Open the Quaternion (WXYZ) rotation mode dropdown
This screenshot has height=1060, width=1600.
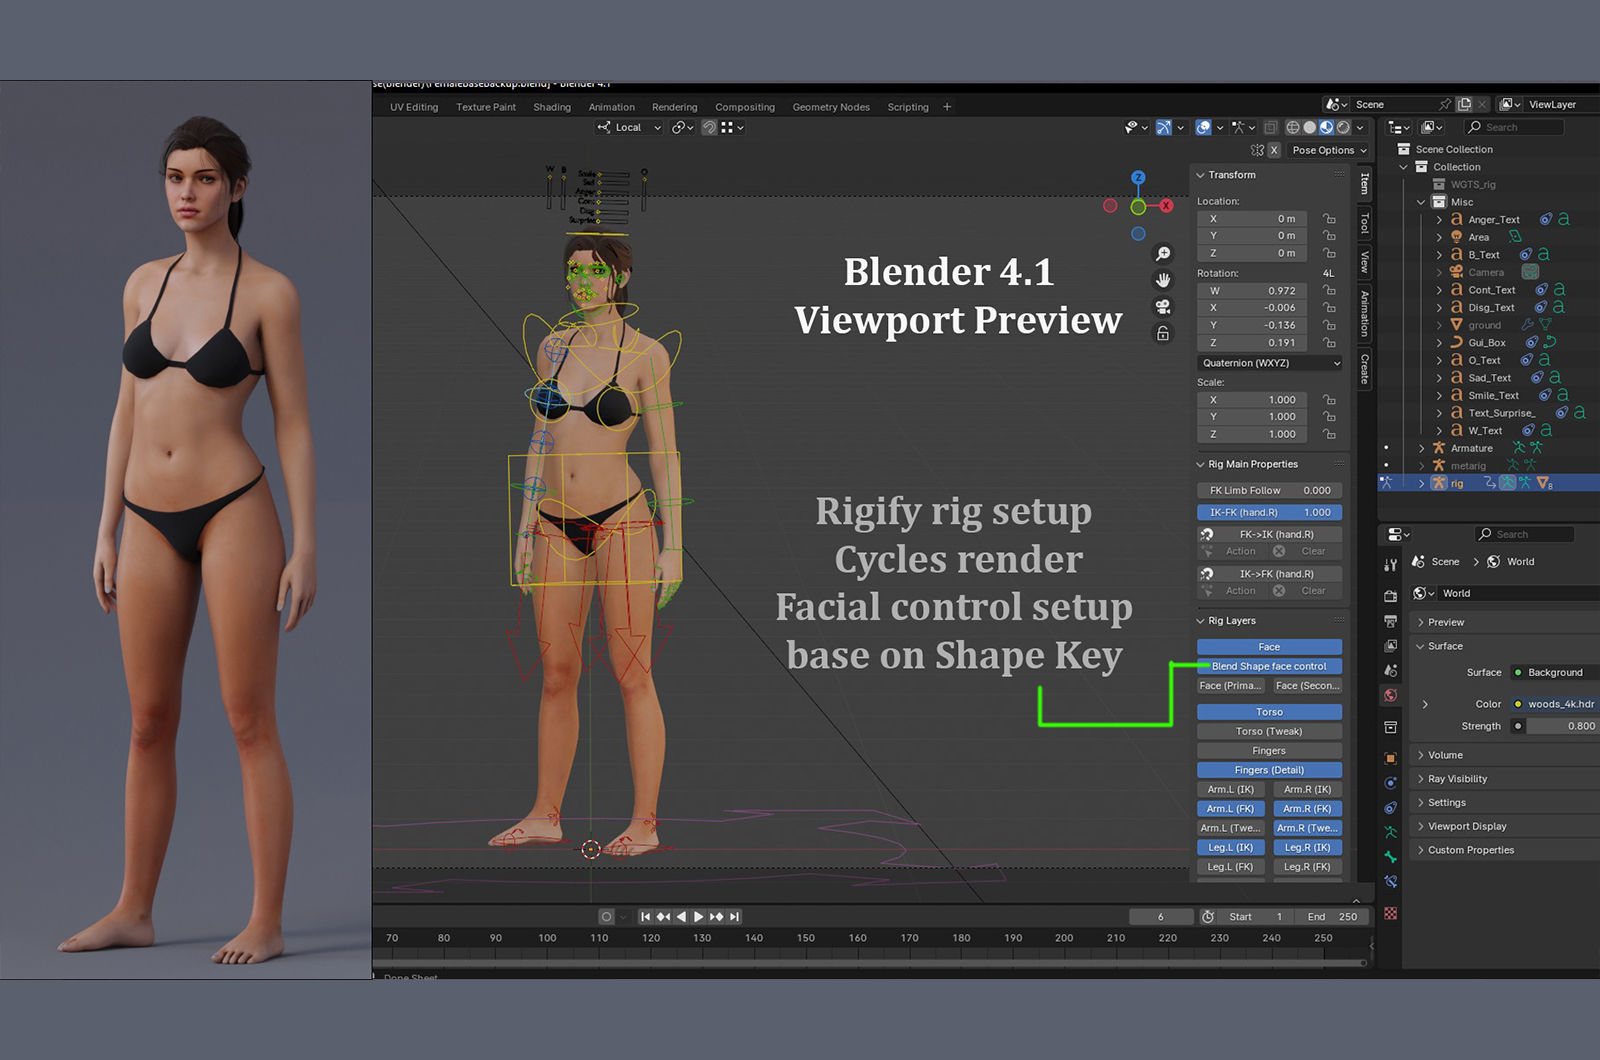[x=1270, y=363]
